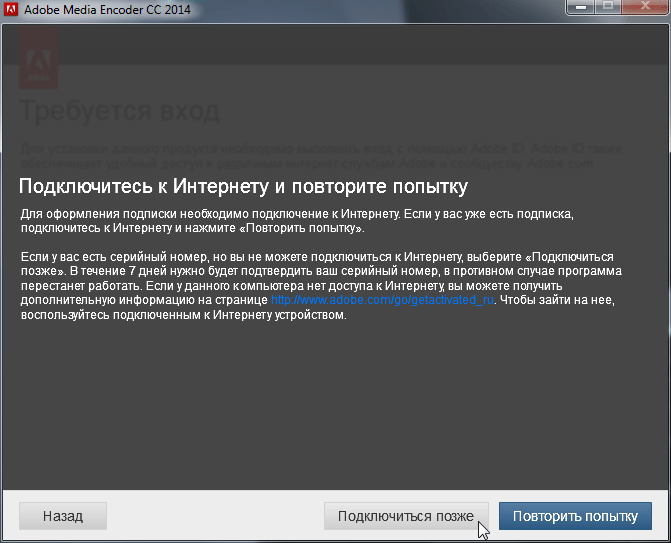Image resolution: width=671 pixels, height=543 pixels.
Task: Minimize the Adobe Media Encoder window
Action: click(580, 7)
